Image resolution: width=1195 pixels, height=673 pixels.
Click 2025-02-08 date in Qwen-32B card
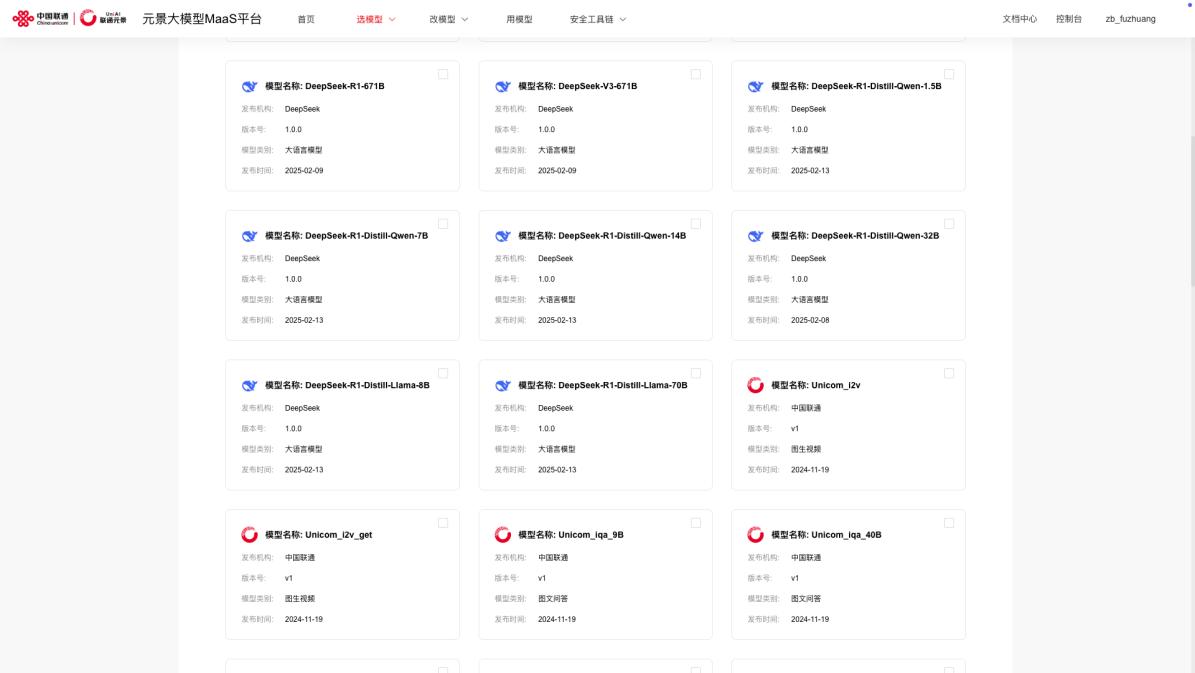(810, 320)
